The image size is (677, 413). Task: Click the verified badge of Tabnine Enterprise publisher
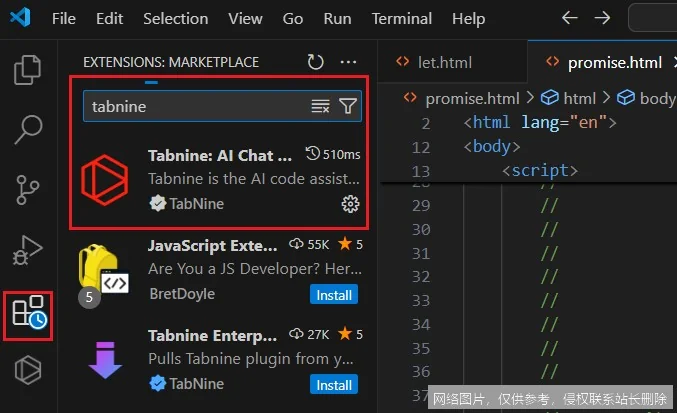[x=158, y=383]
